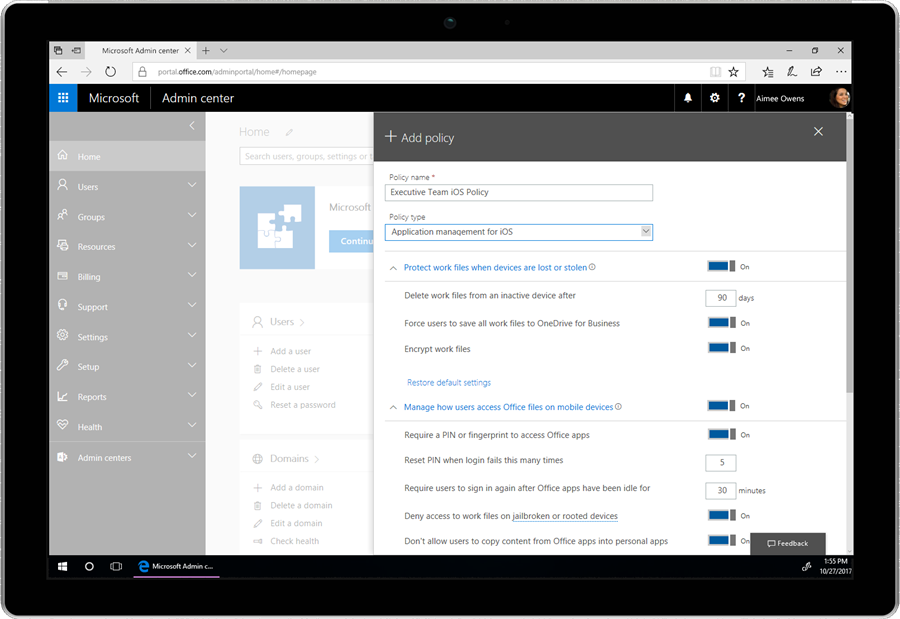Click the Feedback button

click(788, 543)
